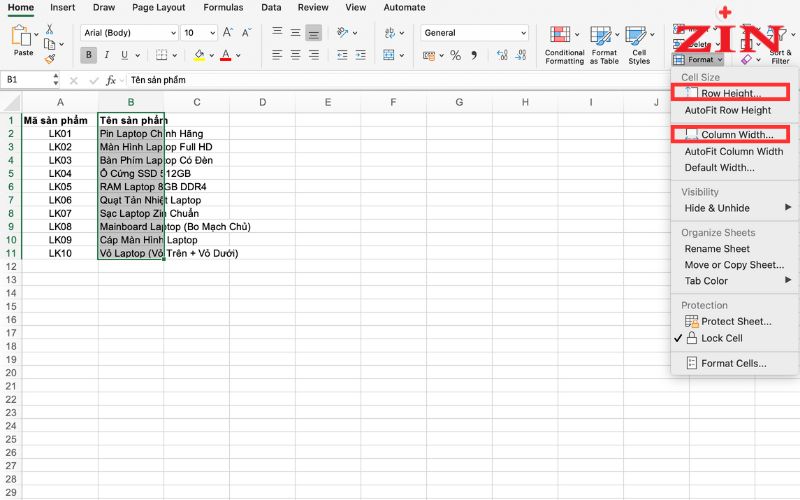Toggle Italic formatting
This screenshot has height=500, width=800.
tap(107, 55)
